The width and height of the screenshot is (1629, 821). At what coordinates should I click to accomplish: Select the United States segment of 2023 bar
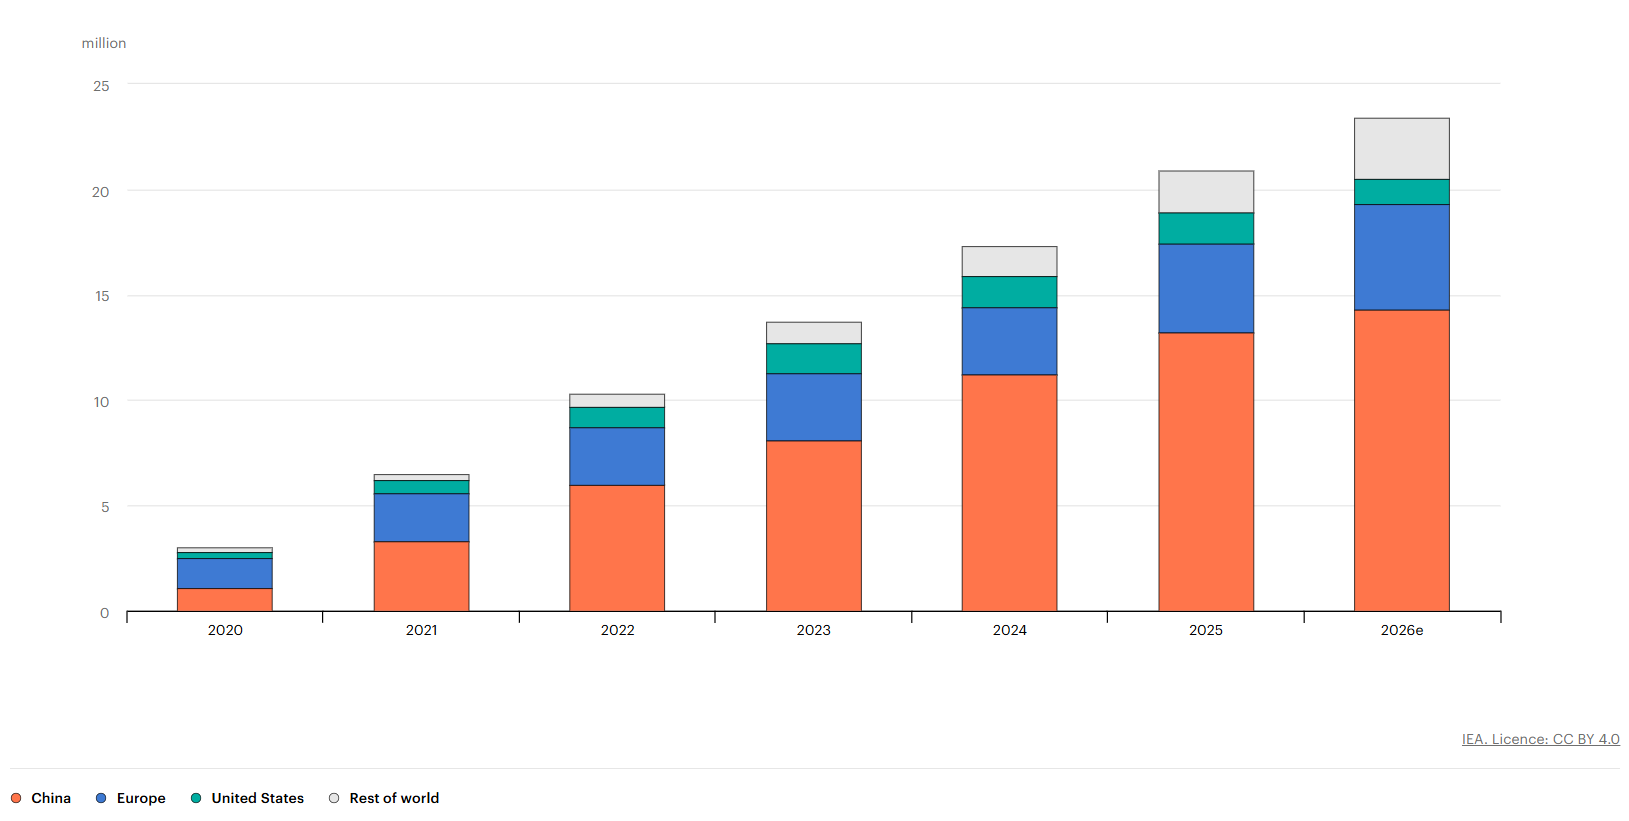[814, 358]
